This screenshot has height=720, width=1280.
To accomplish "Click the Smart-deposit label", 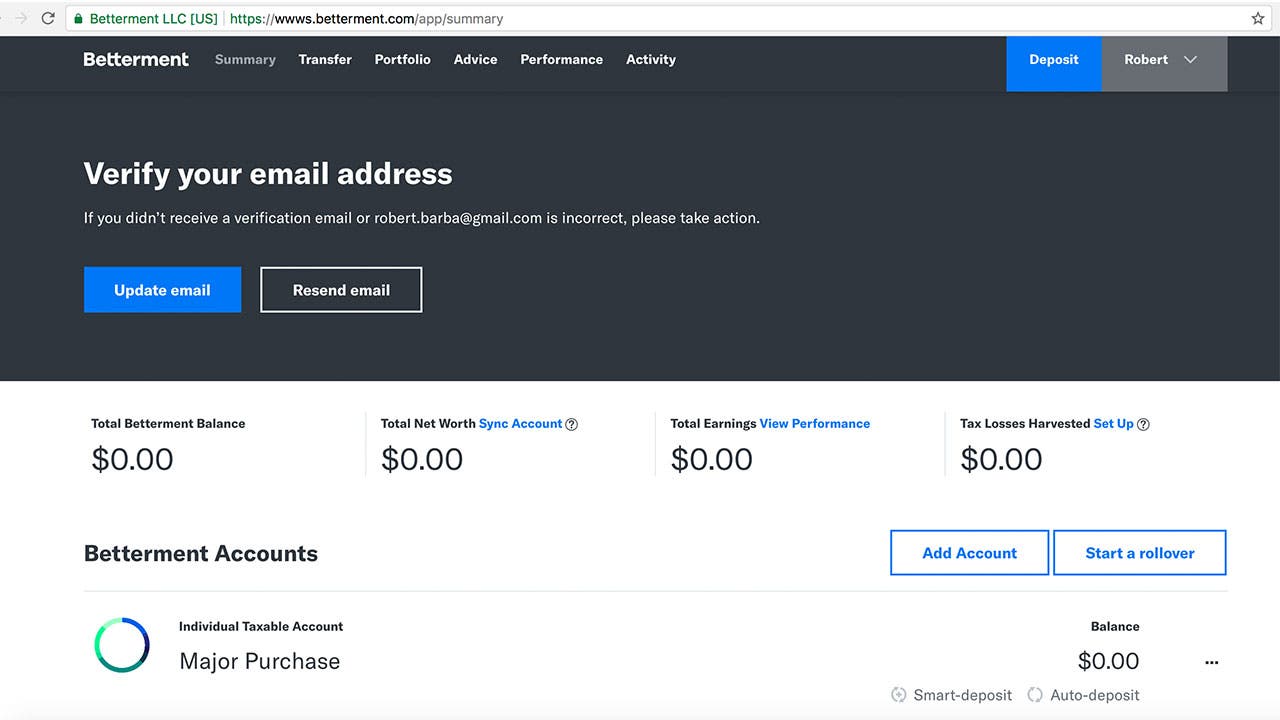I will click(962, 695).
